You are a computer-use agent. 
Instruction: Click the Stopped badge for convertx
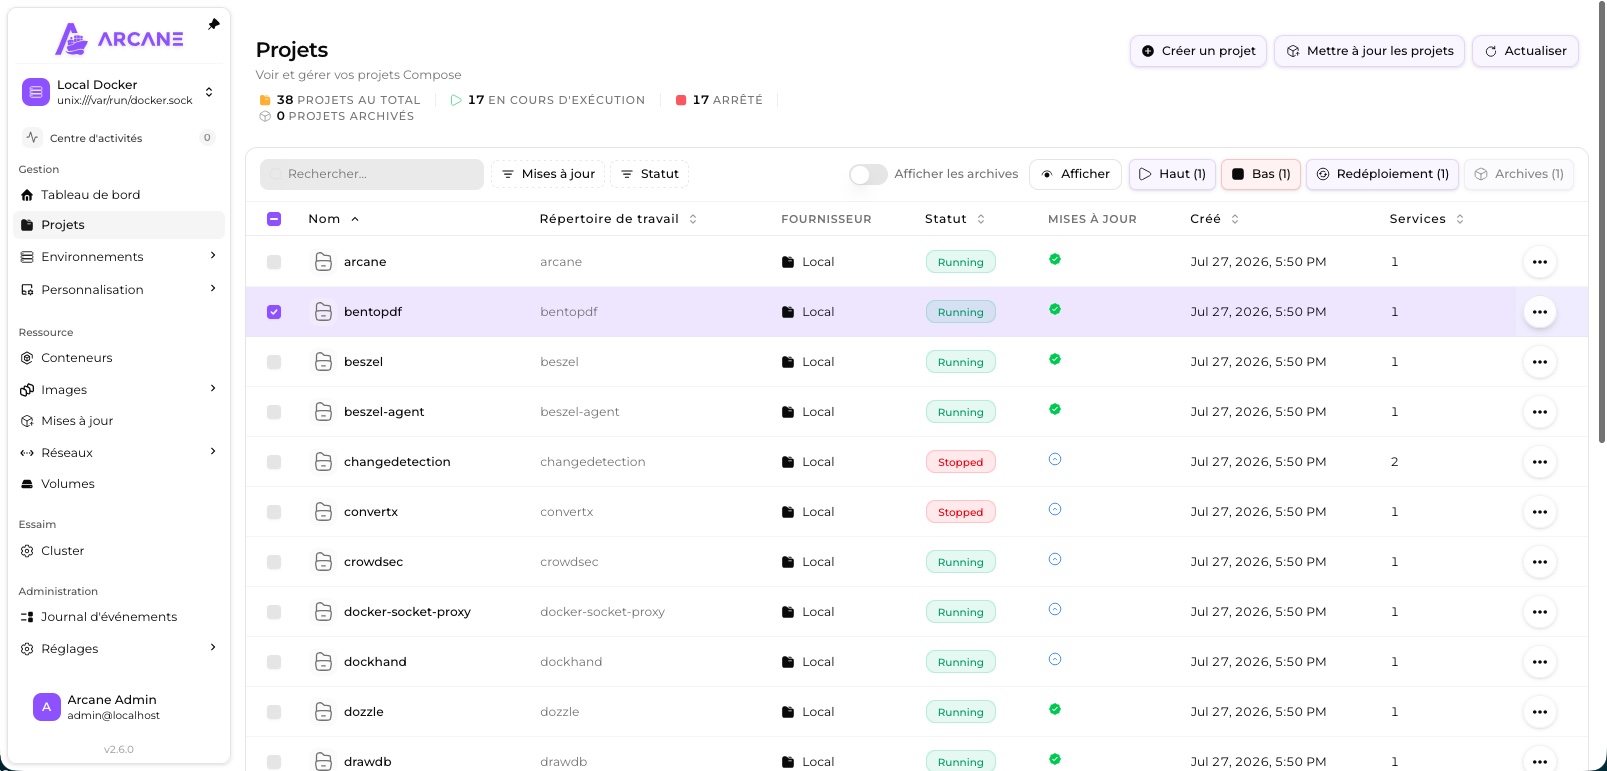pos(960,512)
